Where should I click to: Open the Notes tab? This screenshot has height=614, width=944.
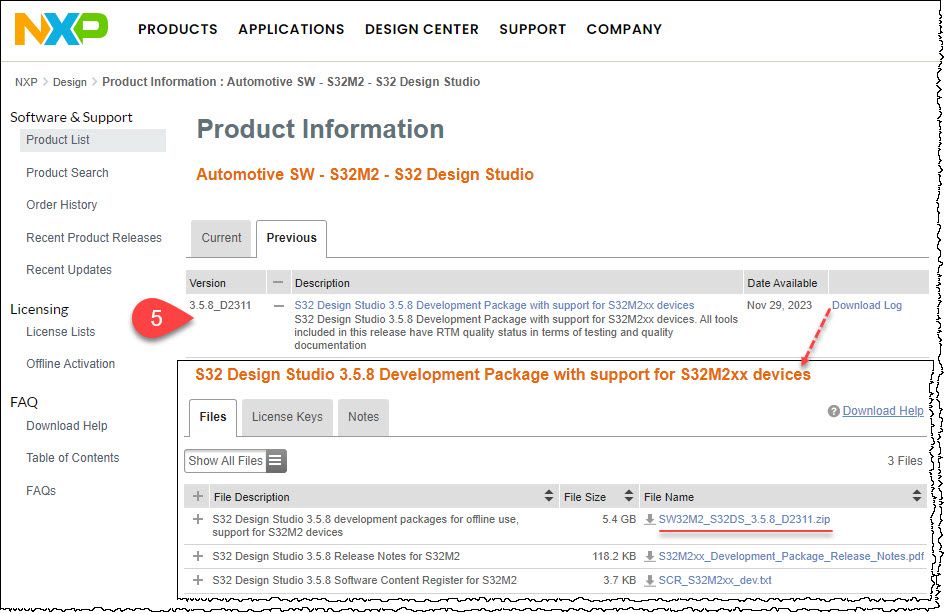[x=363, y=417]
